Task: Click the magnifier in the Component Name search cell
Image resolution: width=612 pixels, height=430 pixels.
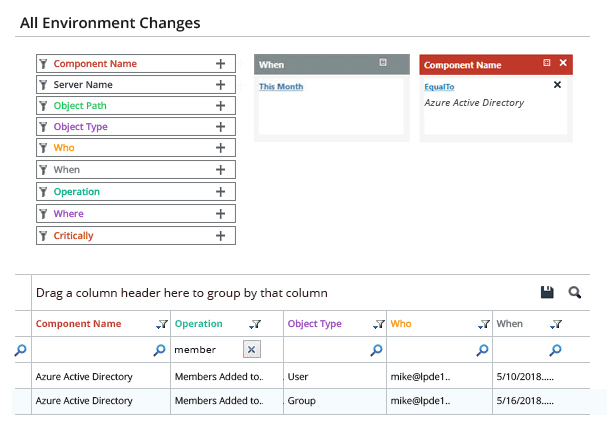Action: (x=159, y=350)
